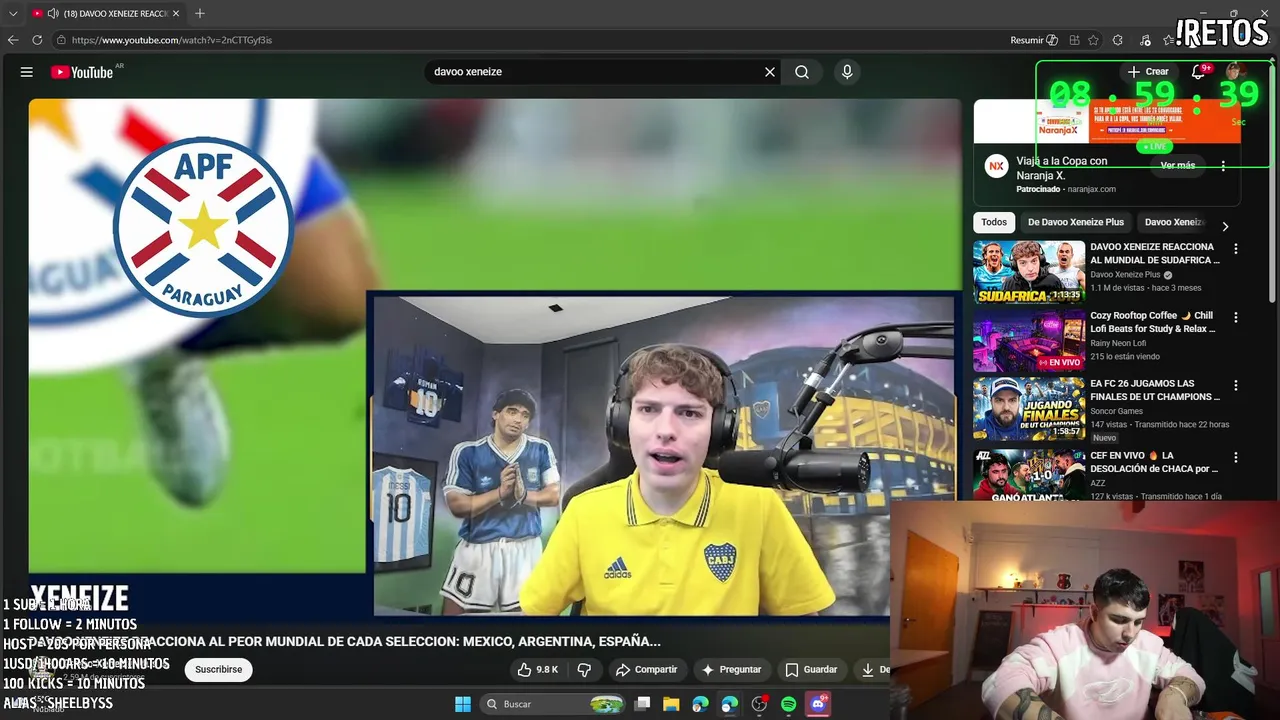Start voice search with the microphone
The width and height of the screenshot is (1280, 720).
point(847,72)
